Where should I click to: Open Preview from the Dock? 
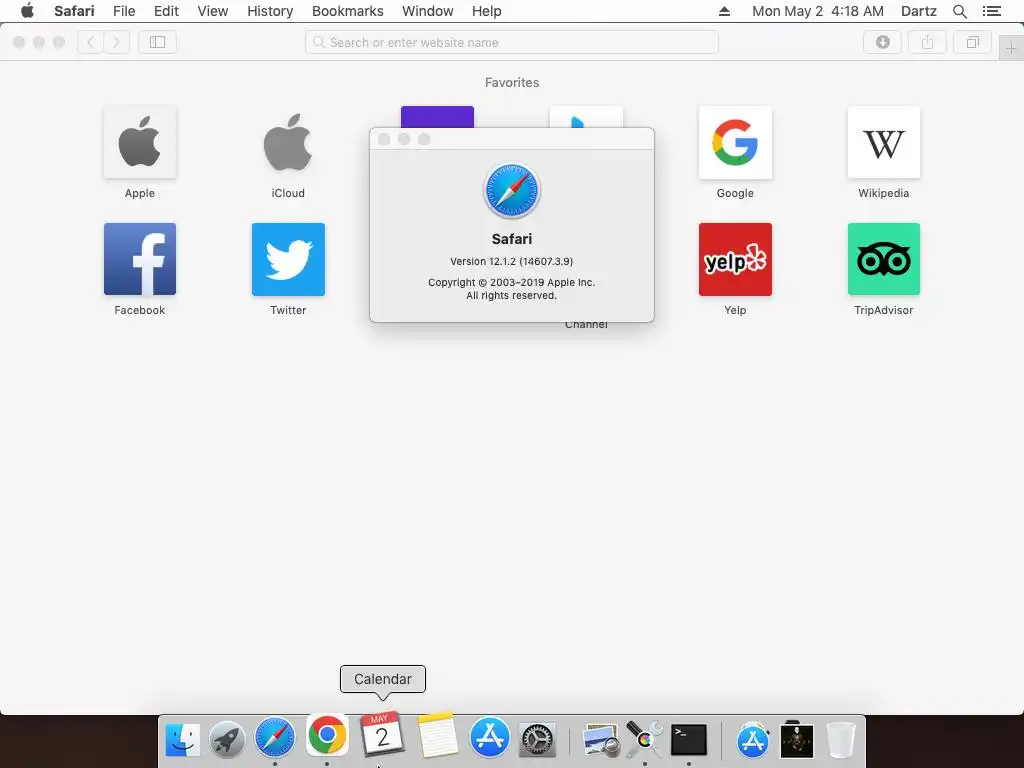tap(600, 741)
